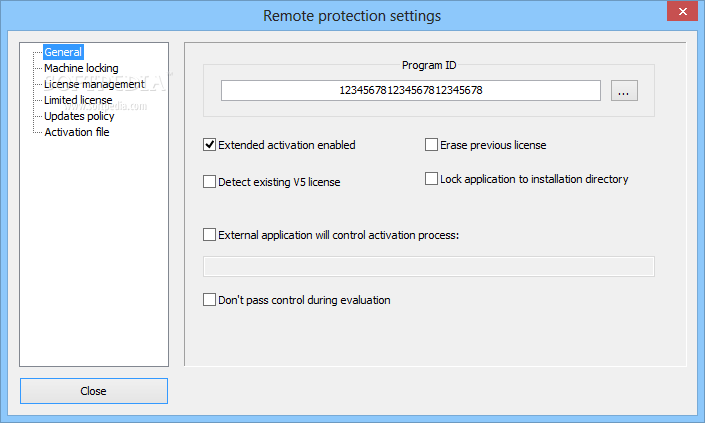This screenshot has width=705, height=423.
Task: Enable Lock application to installation directory
Action: pos(431,179)
